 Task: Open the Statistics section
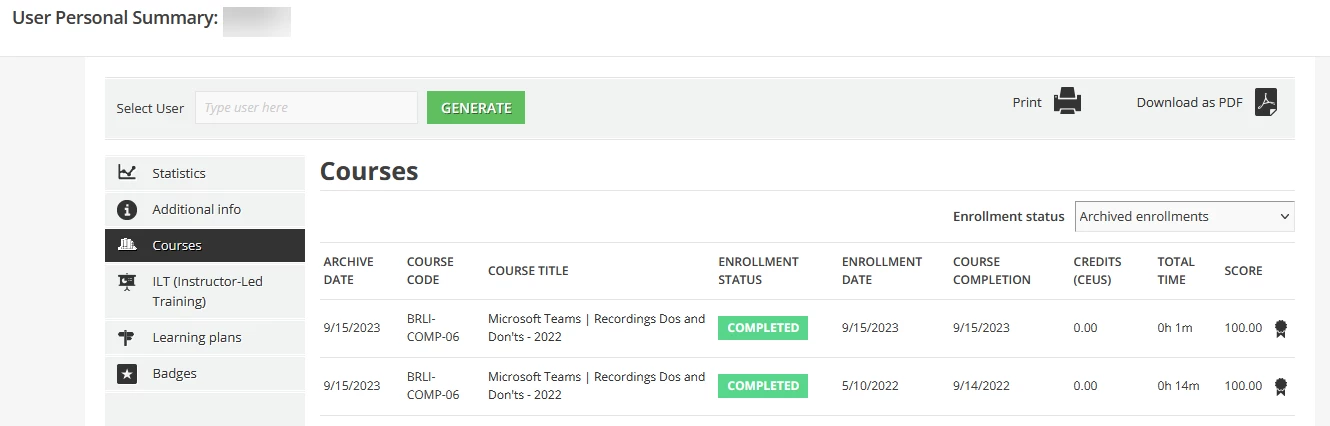click(179, 173)
